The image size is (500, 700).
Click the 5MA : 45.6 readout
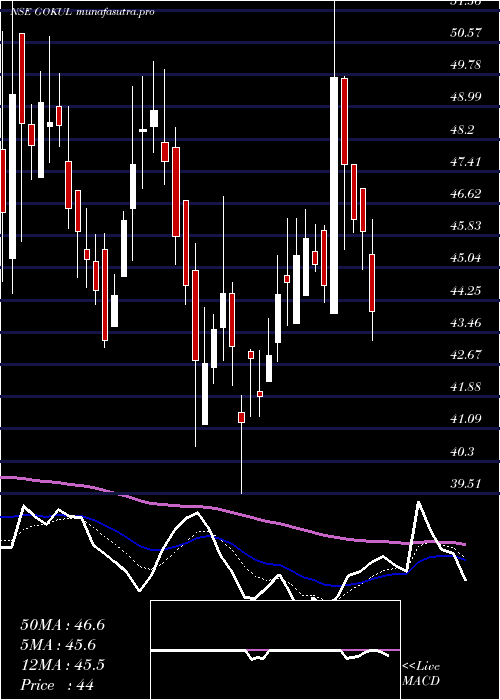pyautogui.click(x=58, y=645)
